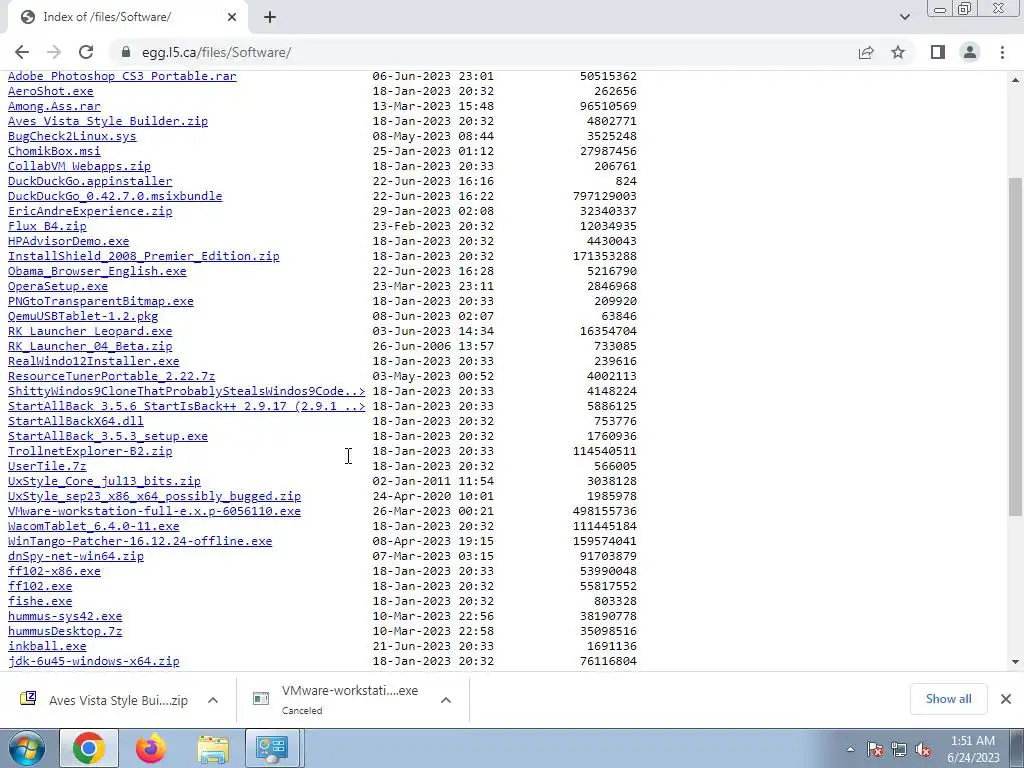The image size is (1024, 768).
Task: Open CollabVM_Webapps.zip link
Action: [79, 167]
